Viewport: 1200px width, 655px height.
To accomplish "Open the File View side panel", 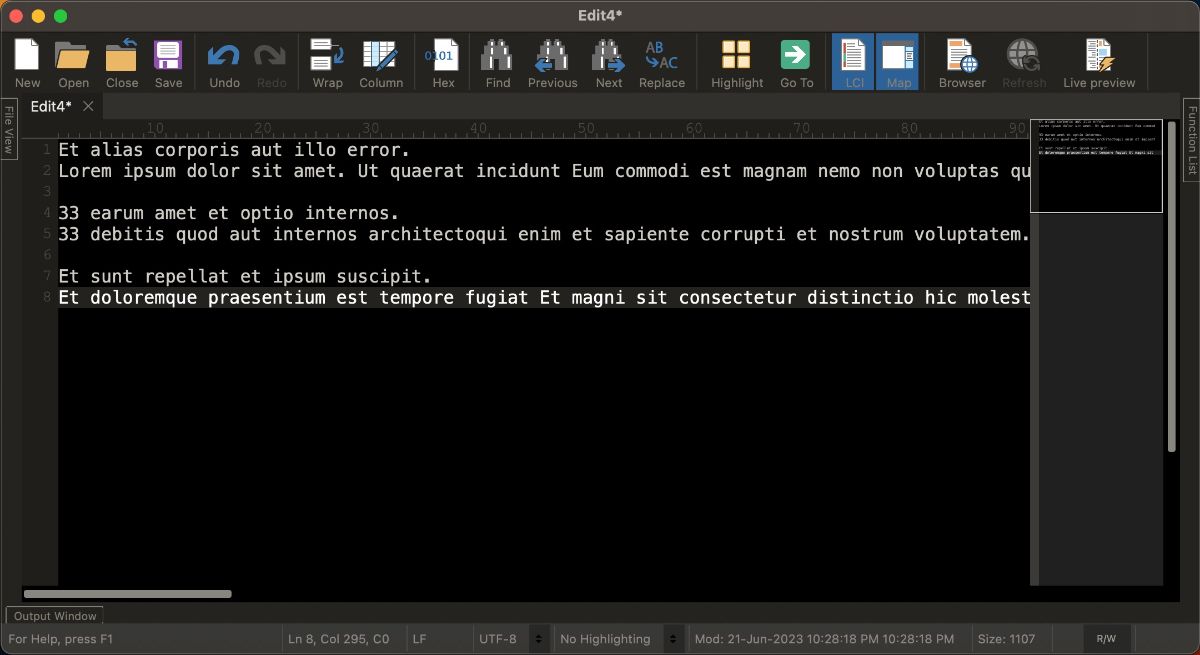I will 8,130.
